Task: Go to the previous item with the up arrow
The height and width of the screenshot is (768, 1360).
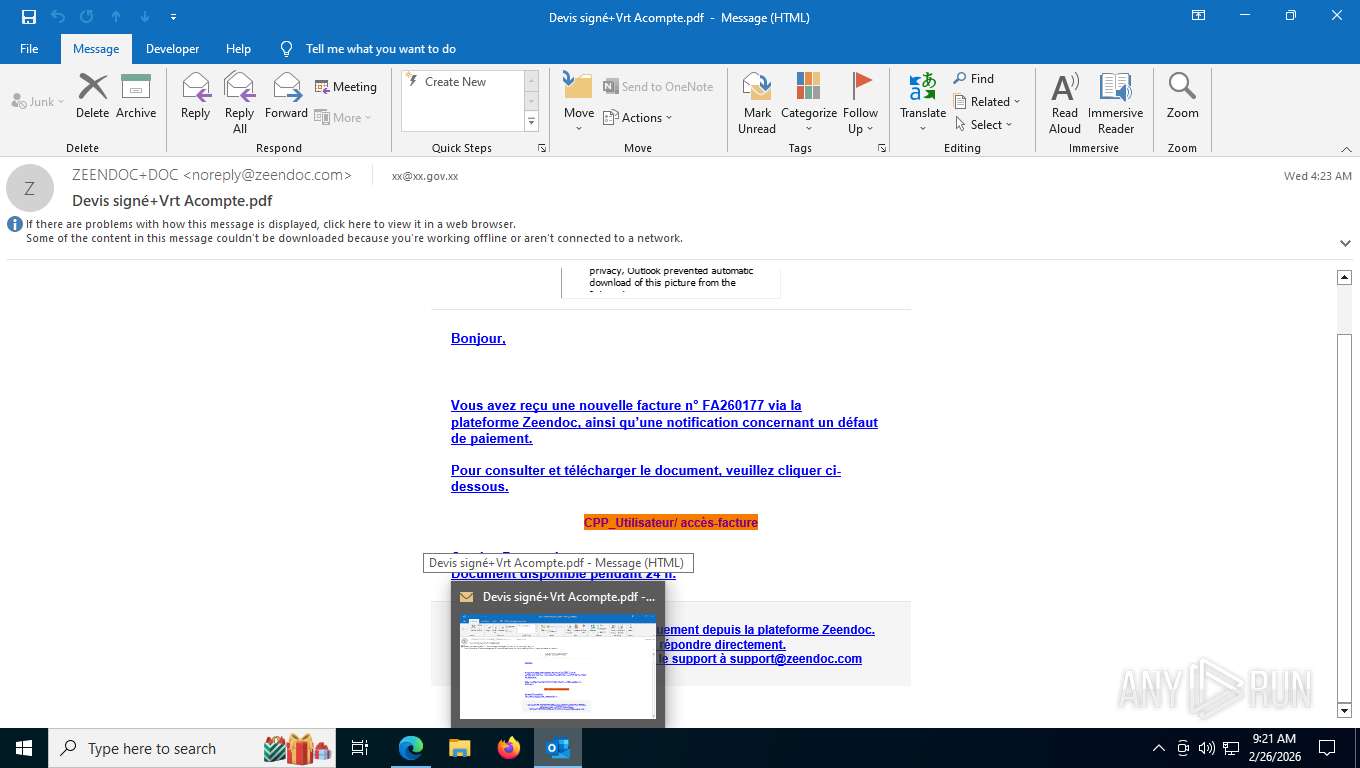Action: pos(116,17)
